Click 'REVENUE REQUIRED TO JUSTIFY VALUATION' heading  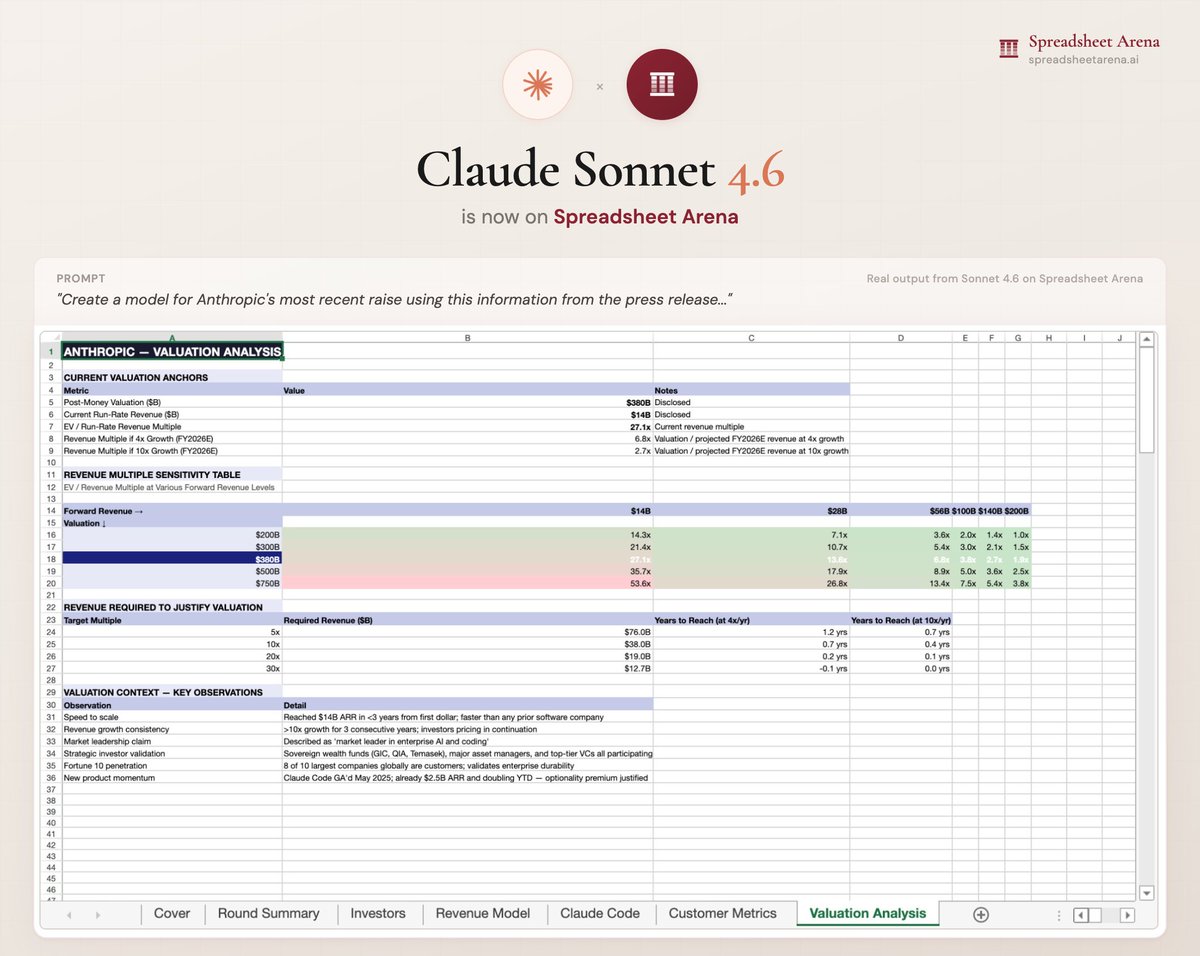172,607
